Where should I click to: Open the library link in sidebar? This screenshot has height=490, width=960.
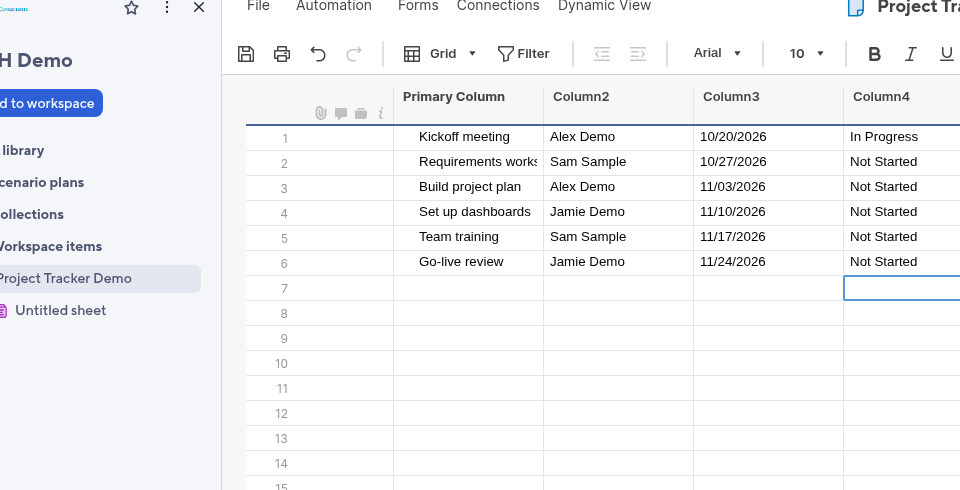tap(23, 150)
